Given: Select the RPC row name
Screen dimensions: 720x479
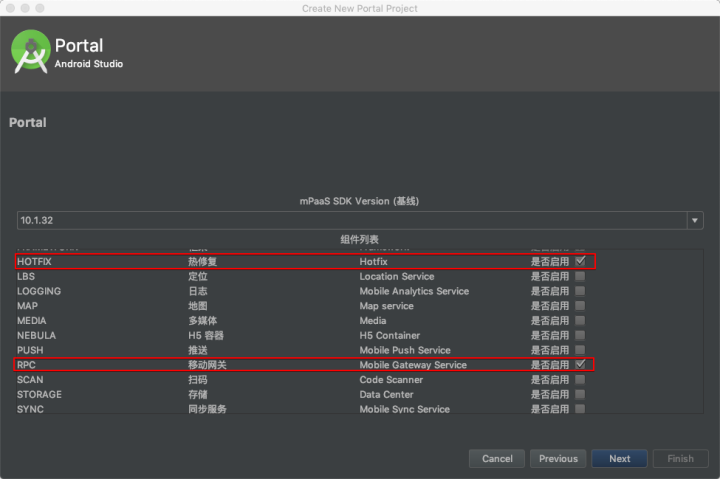Looking at the screenshot, I should tap(26, 365).
